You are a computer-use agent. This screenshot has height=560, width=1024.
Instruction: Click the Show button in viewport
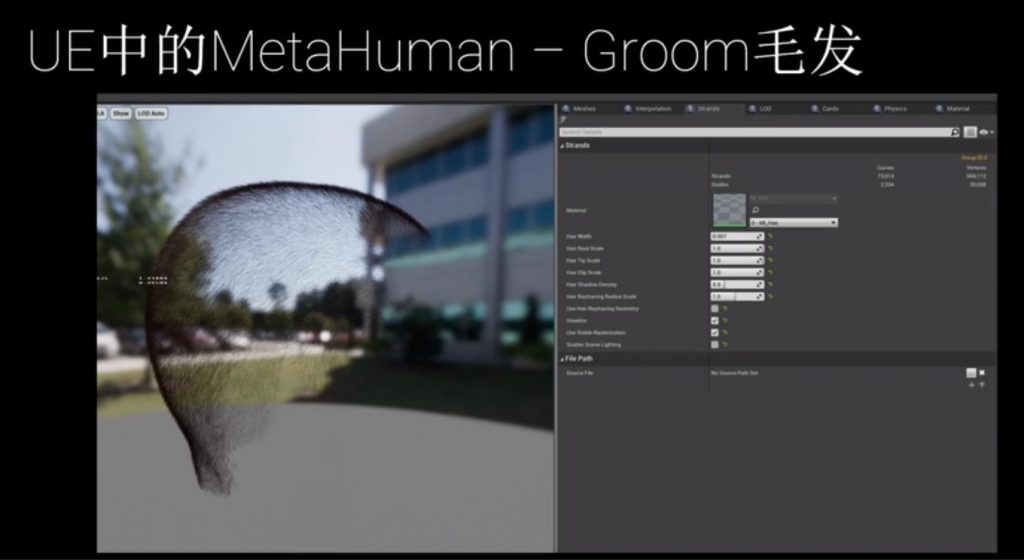tap(121, 114)
